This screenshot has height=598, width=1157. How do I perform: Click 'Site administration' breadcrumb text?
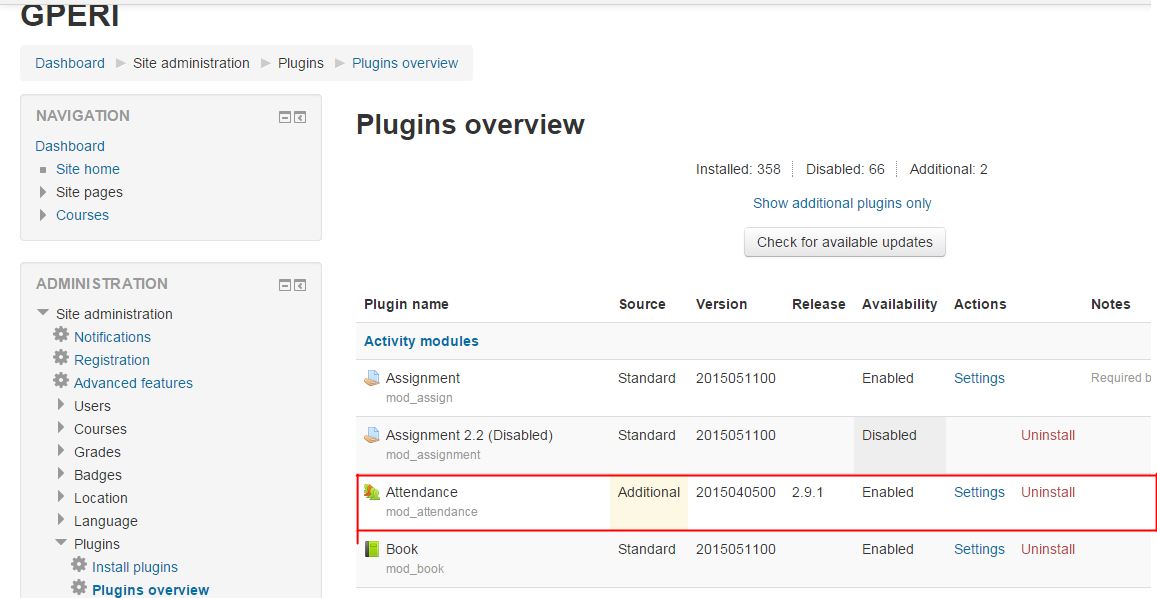coord(191,63)
